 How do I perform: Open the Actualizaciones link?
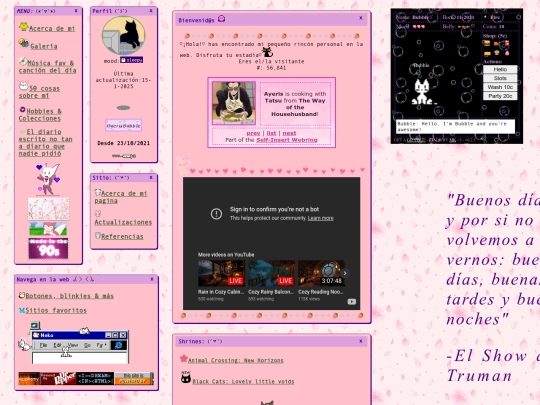pos(123,222)
